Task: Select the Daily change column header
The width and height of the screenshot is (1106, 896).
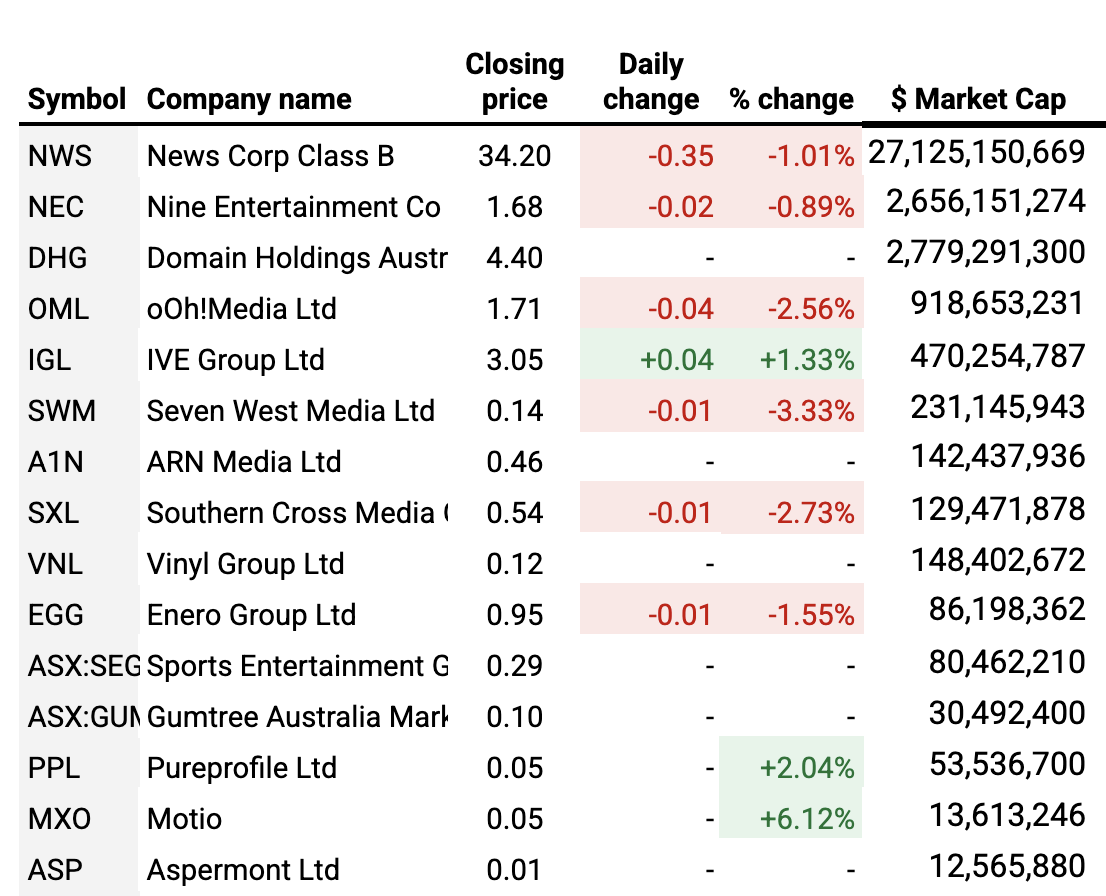Action: (x=651, y=82)
